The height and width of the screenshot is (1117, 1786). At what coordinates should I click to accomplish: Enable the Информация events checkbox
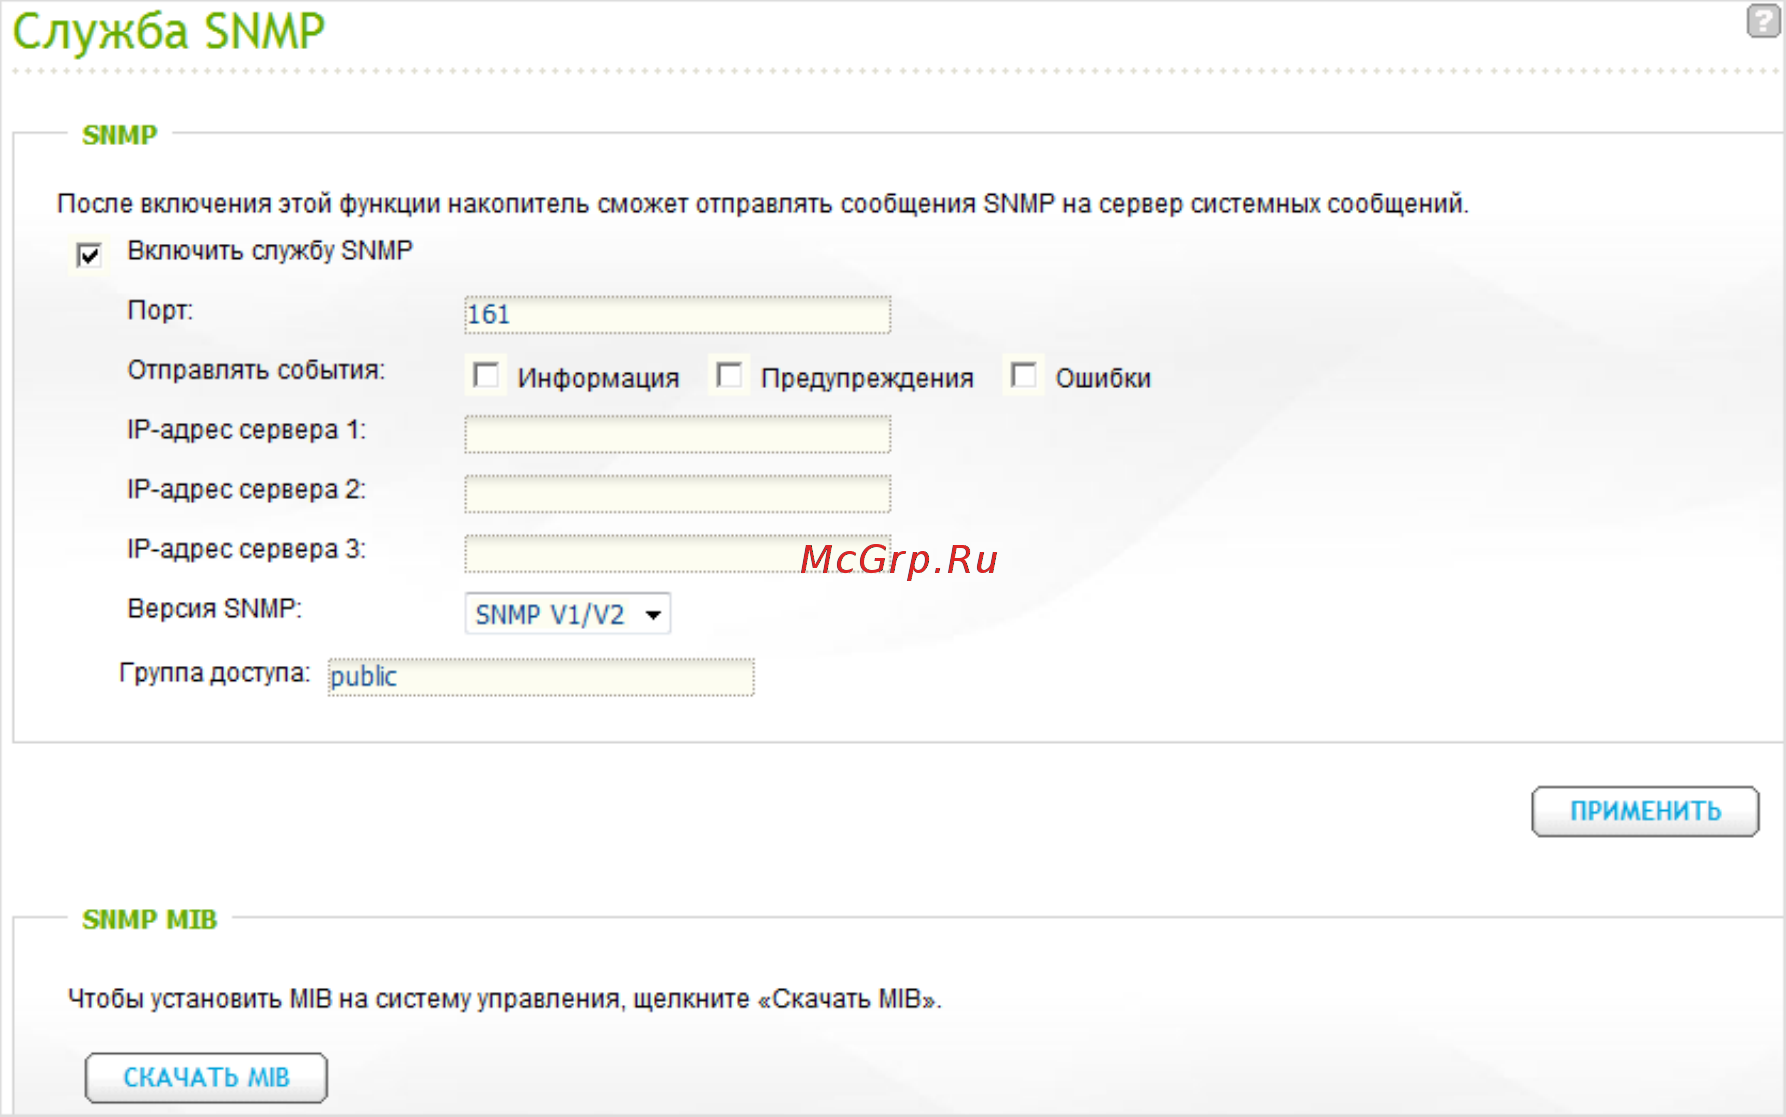click(x=486, y=376)
